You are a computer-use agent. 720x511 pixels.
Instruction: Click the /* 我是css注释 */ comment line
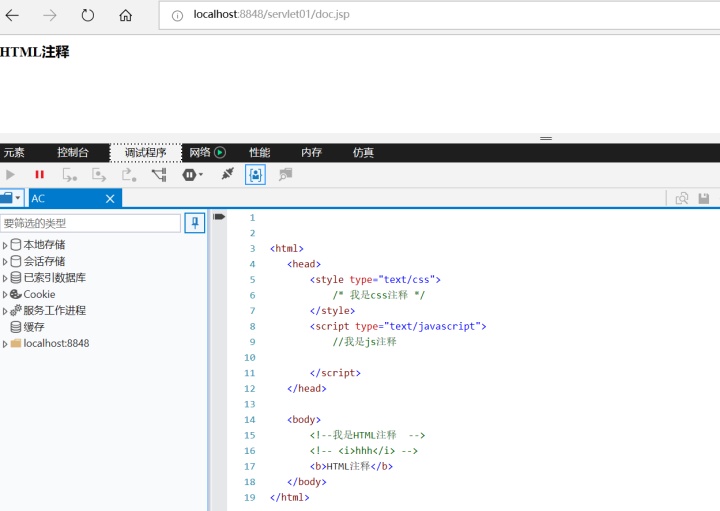click(x=379, y=295)
